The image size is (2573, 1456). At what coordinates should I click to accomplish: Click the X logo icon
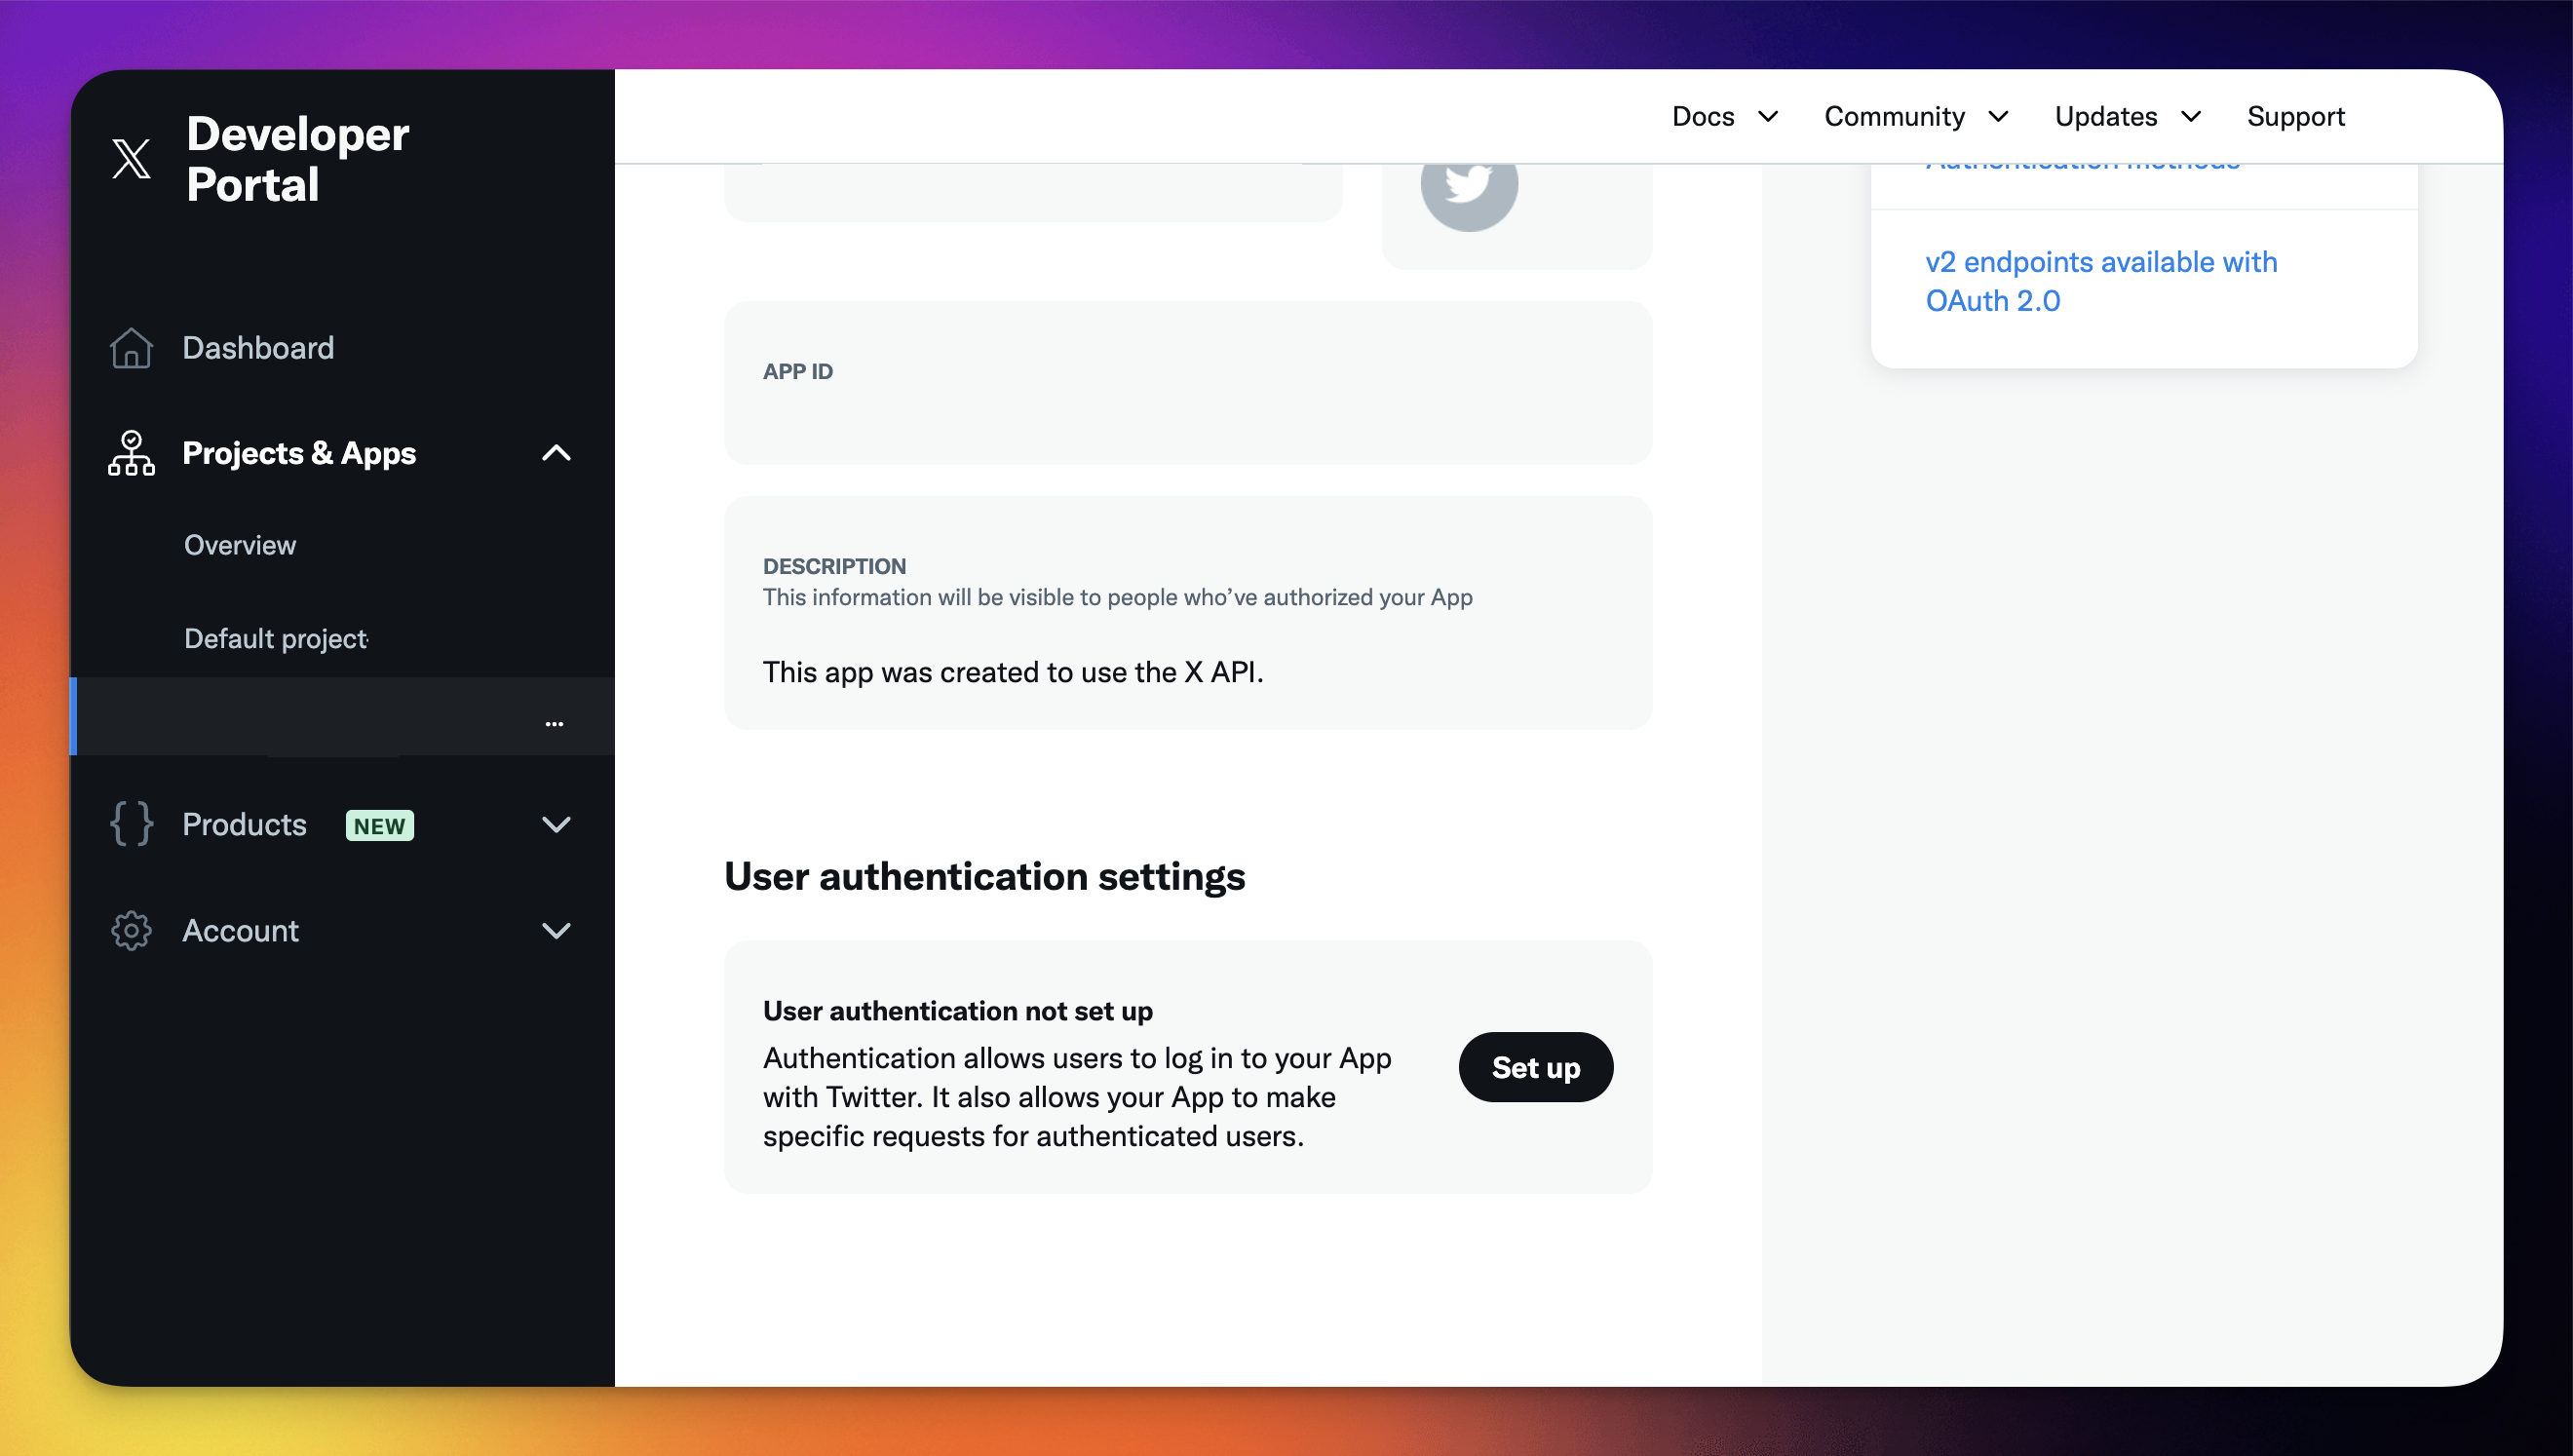tap(131, 158)
